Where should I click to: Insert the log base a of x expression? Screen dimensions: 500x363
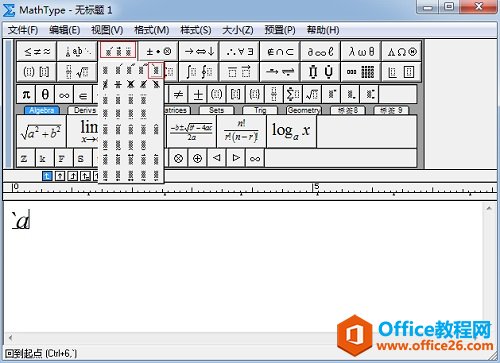point(291,131)
